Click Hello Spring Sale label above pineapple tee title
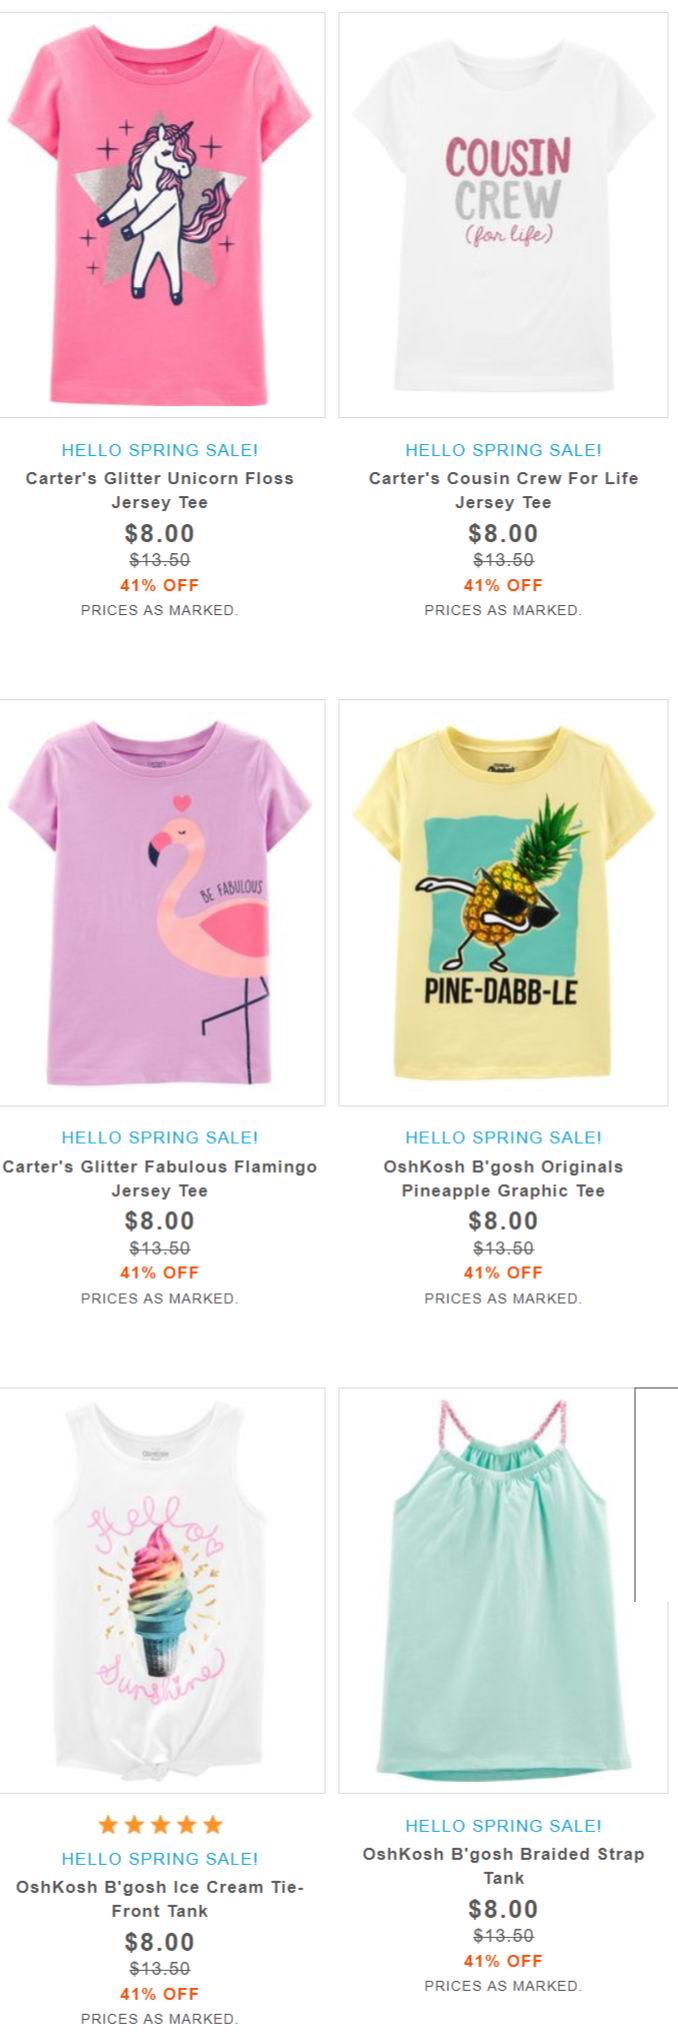Screen dimensions: 678x2040 point(503,1137)
